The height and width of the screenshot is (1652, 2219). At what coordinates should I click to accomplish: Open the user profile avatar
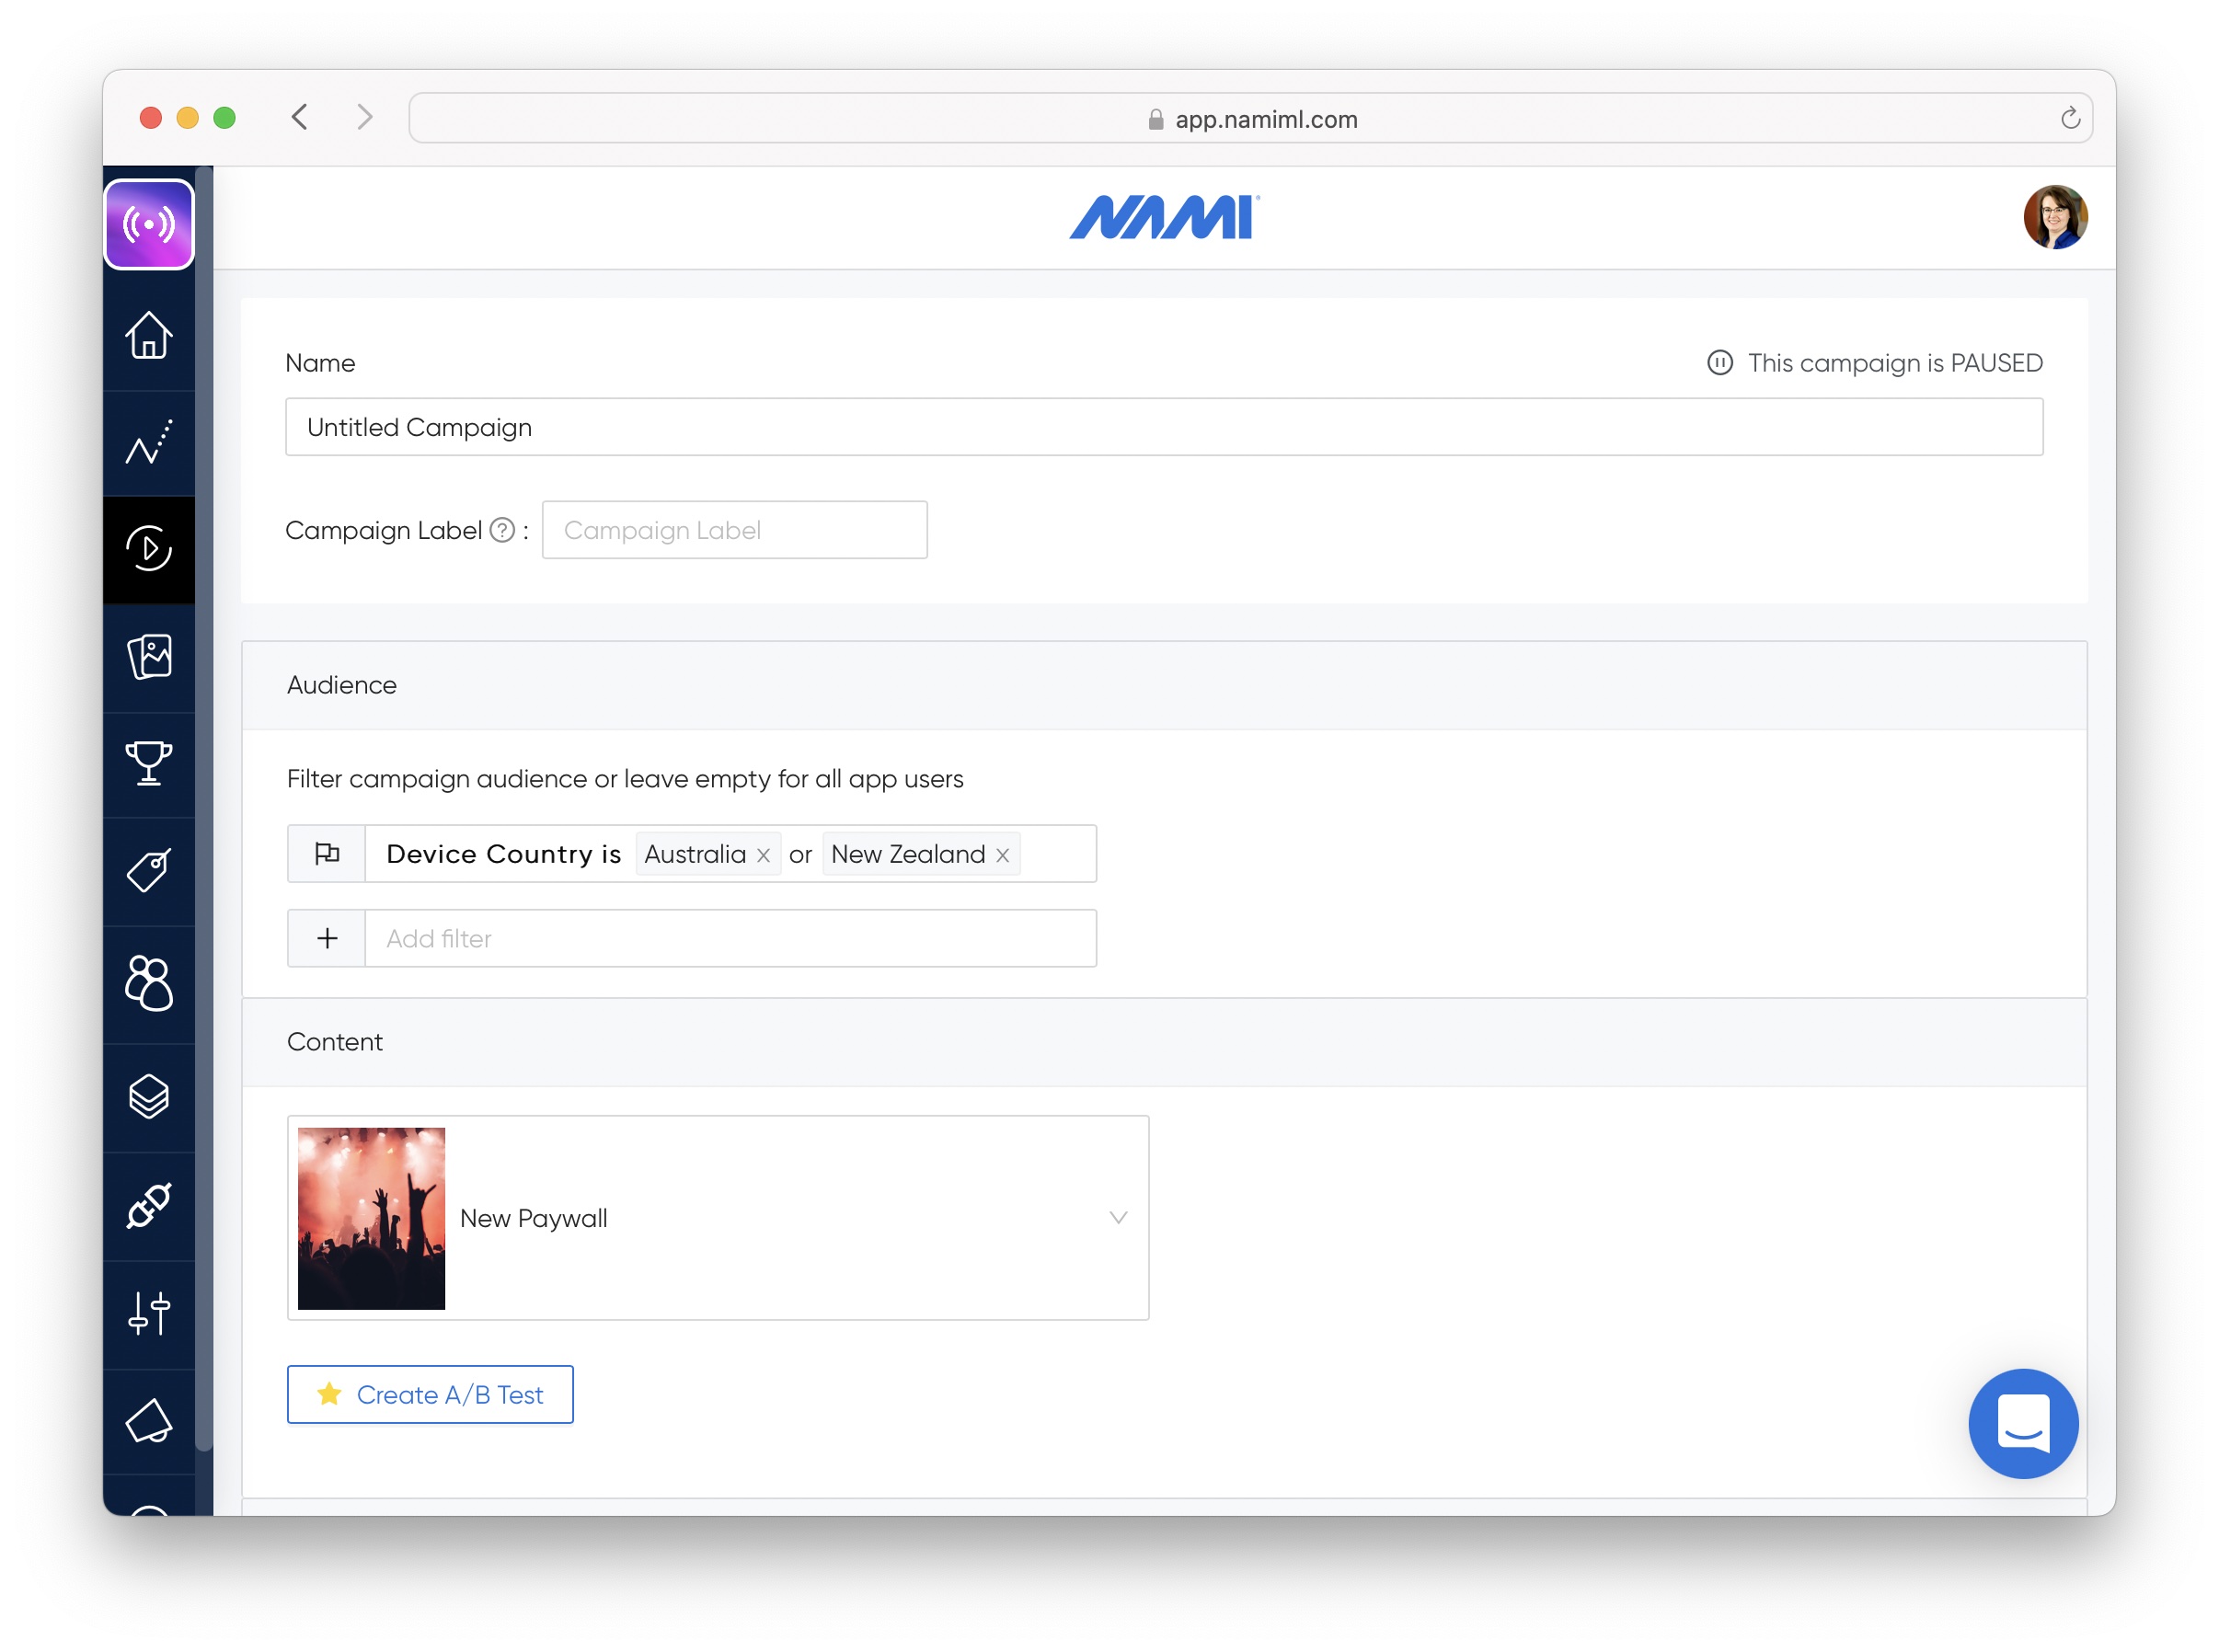tap(2054, 217)
